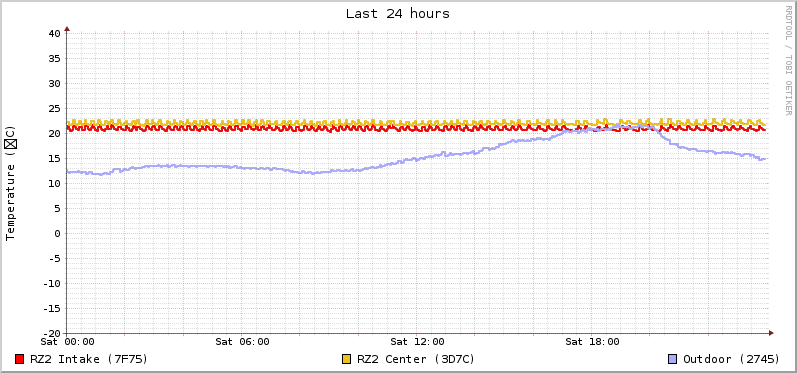Click the arrowhead at x-axis right end
The image size is (797, 373).
click(771, 333)
